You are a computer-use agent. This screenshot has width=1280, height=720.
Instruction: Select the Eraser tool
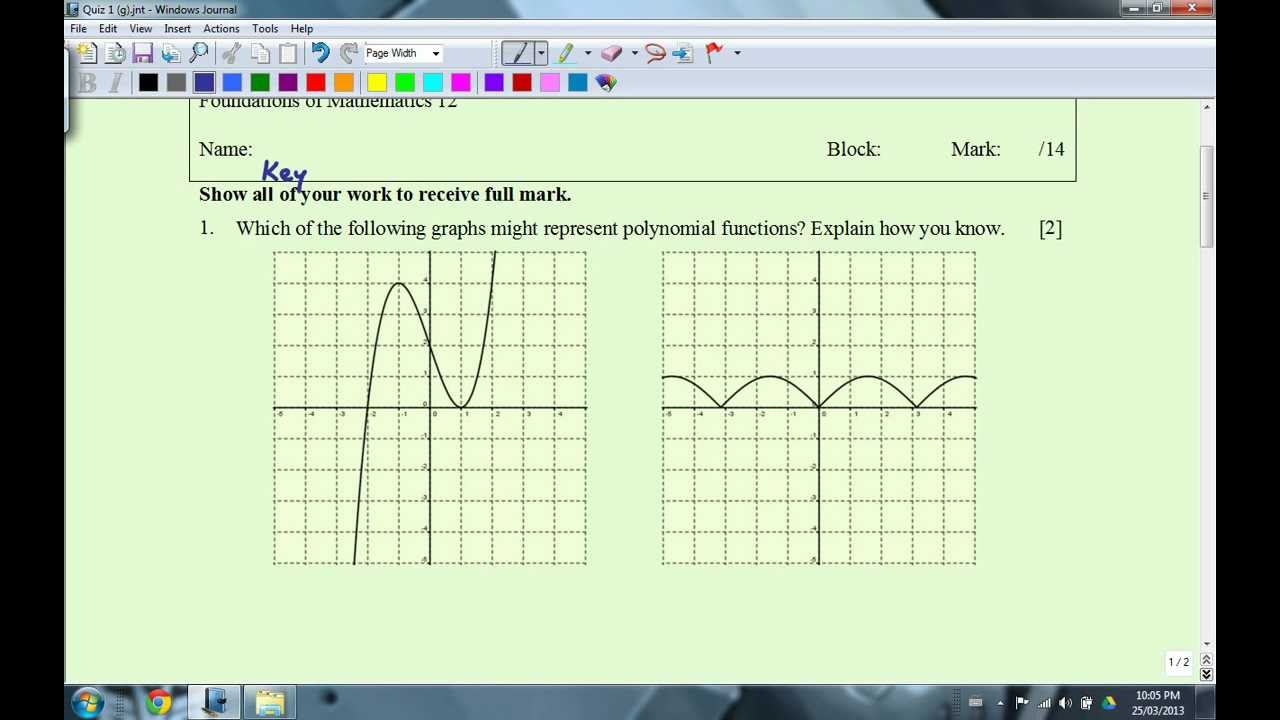click(x=612, y=53)
